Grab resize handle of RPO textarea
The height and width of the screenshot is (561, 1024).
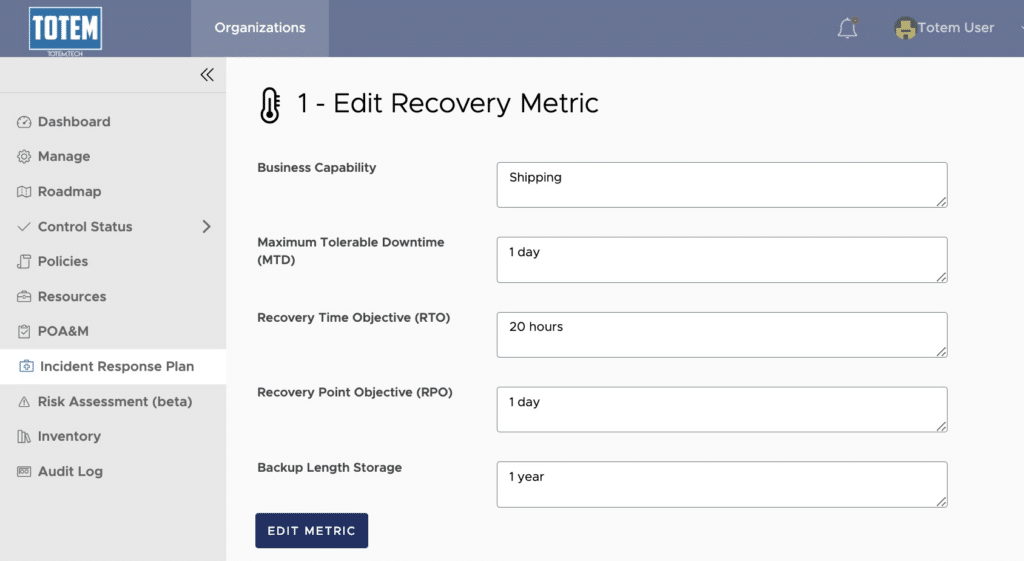tap(941, 426)
